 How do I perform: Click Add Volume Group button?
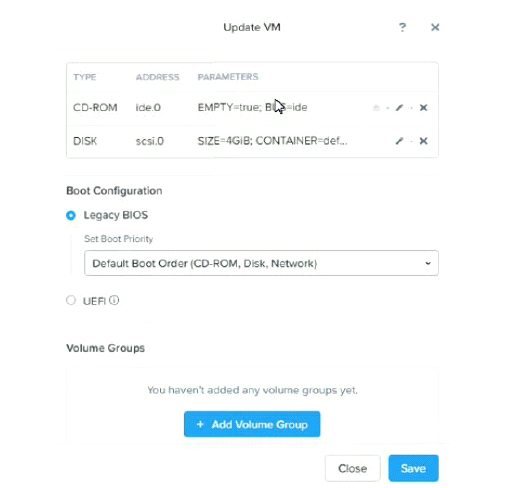[252, 424]
